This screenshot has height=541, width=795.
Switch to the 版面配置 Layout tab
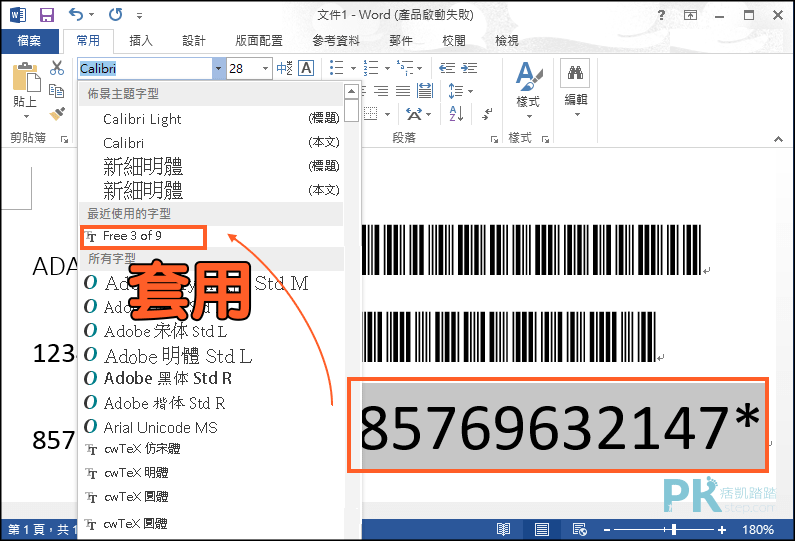(259, 41)
